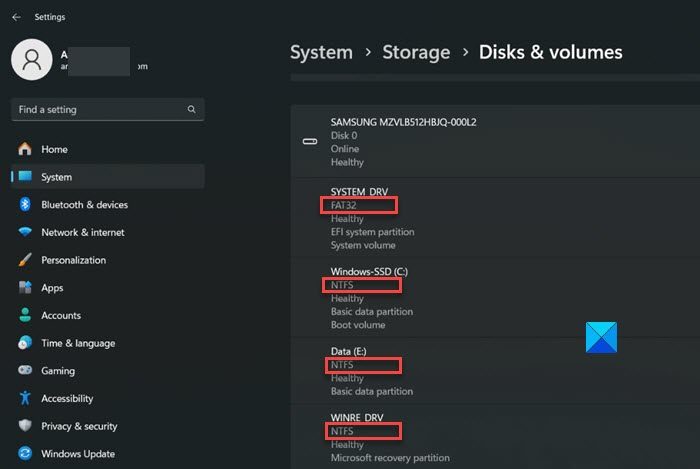Click Basic data partition under Data (E:)

tap(371, 391)
